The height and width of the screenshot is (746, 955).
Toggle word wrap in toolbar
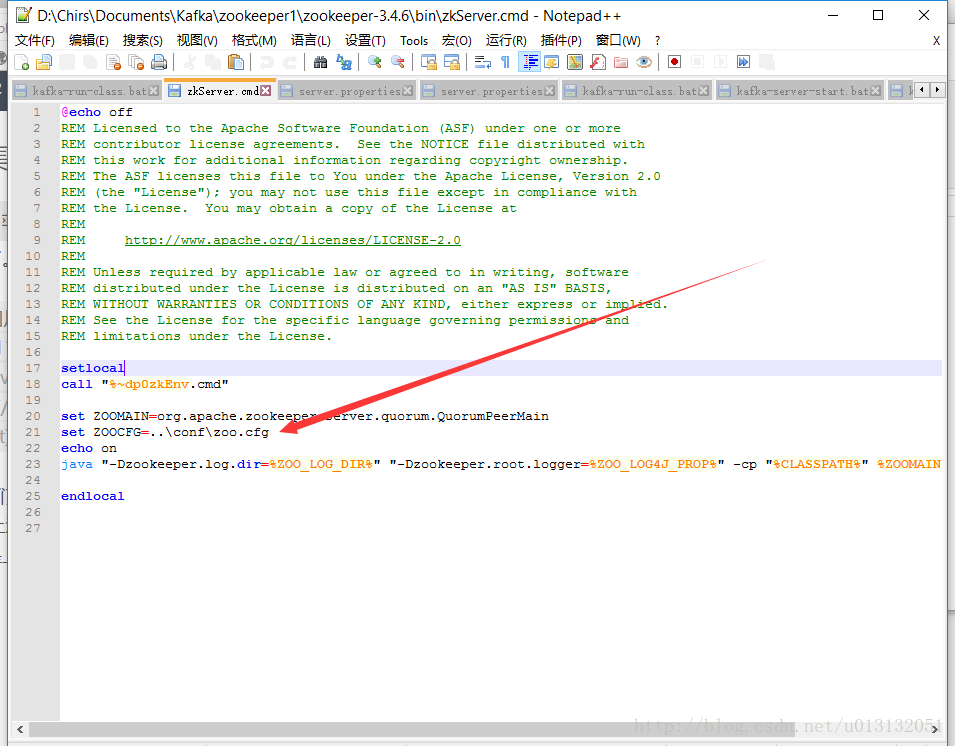point(483,62)
